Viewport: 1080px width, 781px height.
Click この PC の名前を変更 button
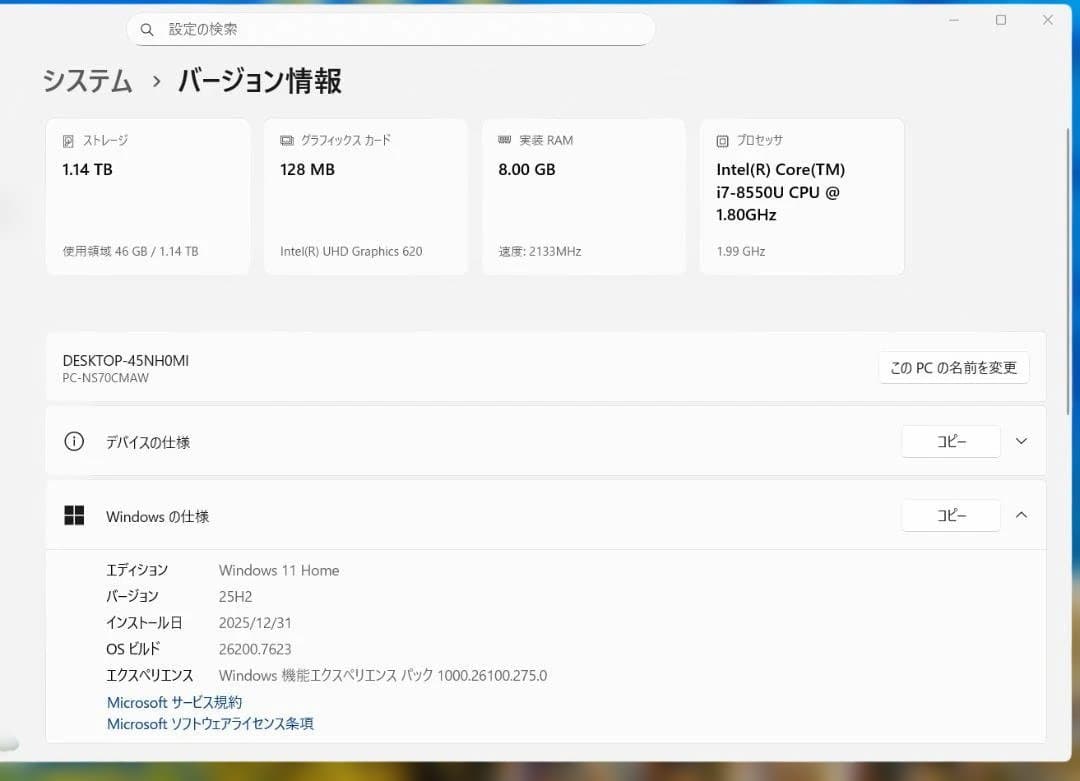pyautogui.click(x=953, y=367)
